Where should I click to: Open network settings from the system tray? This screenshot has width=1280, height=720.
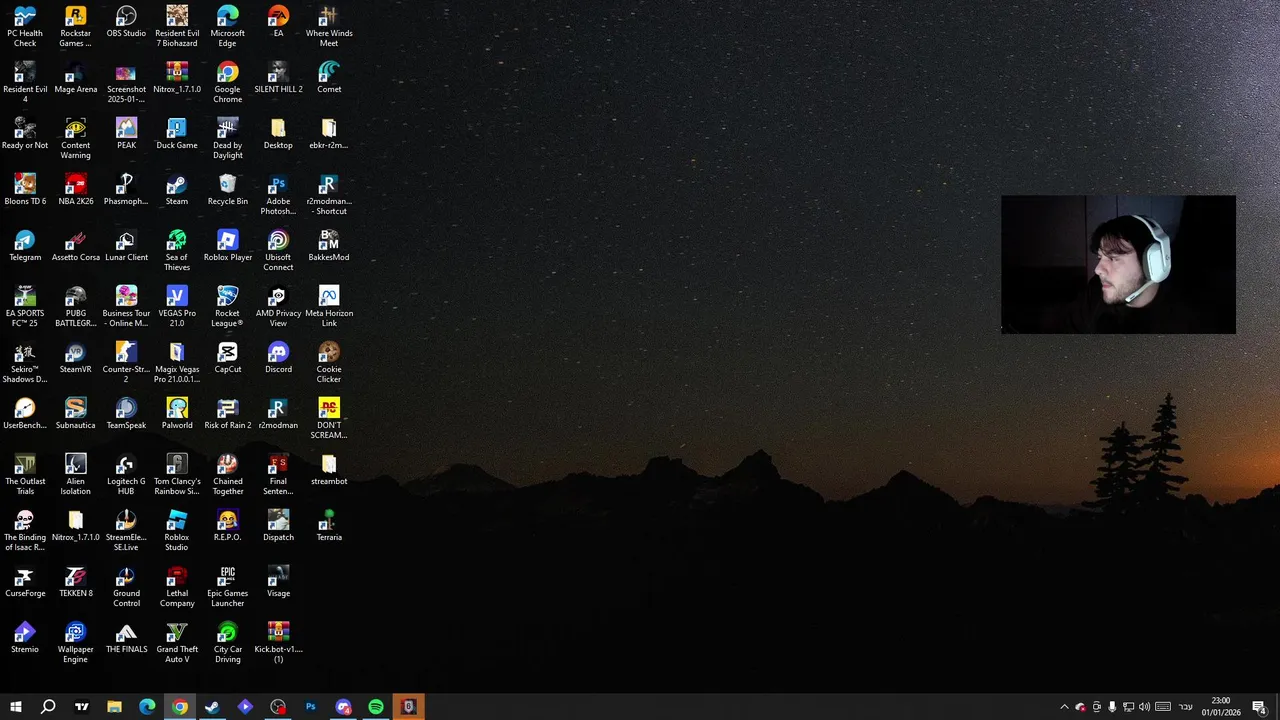coord(1128,707)
